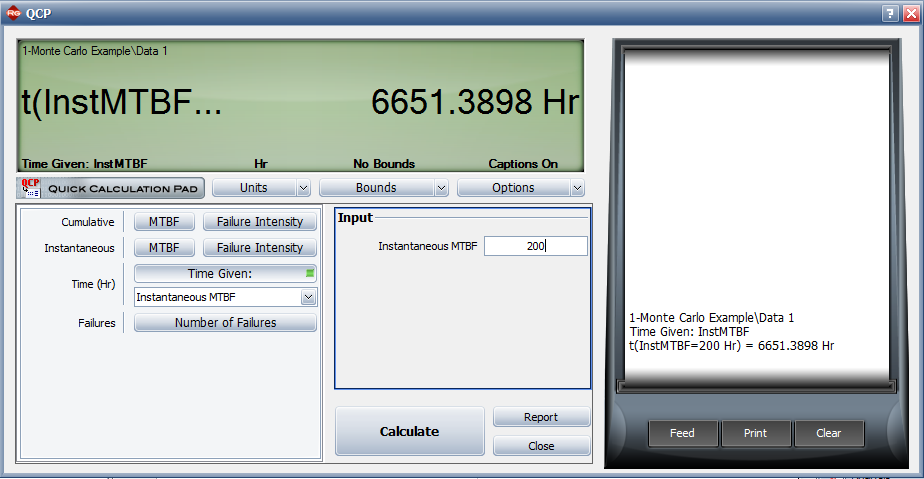Click tape line 'Time Given: InstMTBF'

click(689, 332)
